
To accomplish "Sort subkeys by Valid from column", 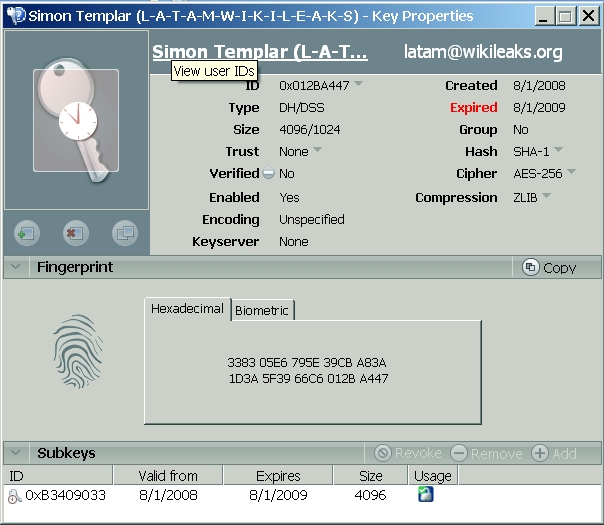I will point(168,476).
